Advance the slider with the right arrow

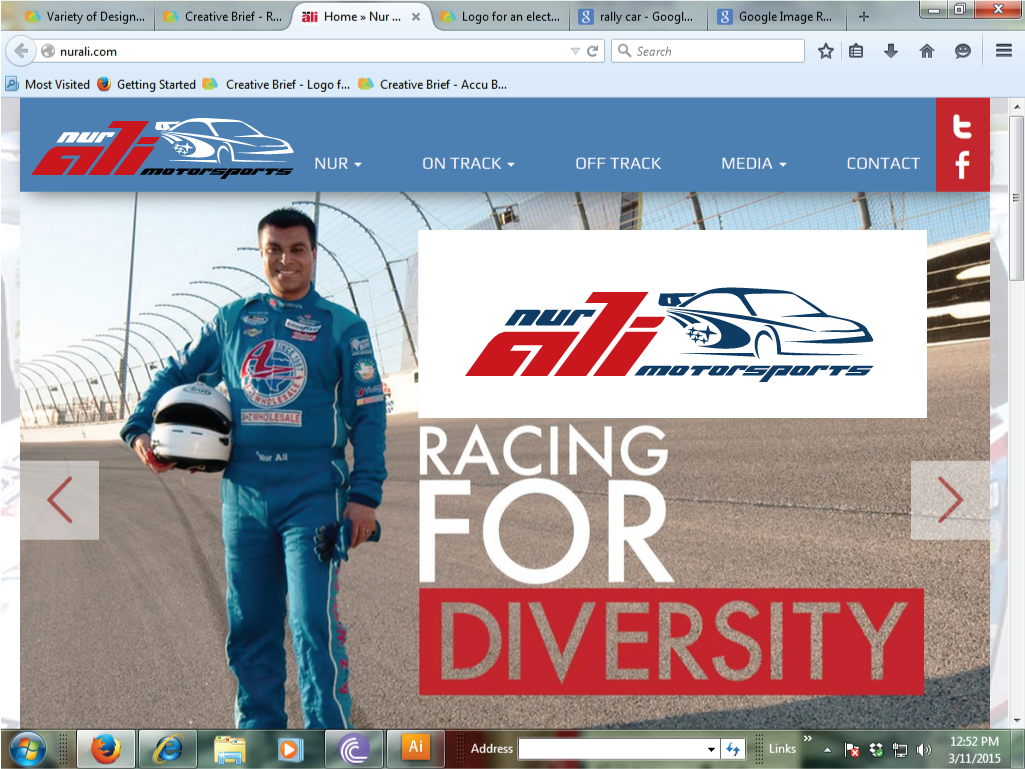point(948,500)
